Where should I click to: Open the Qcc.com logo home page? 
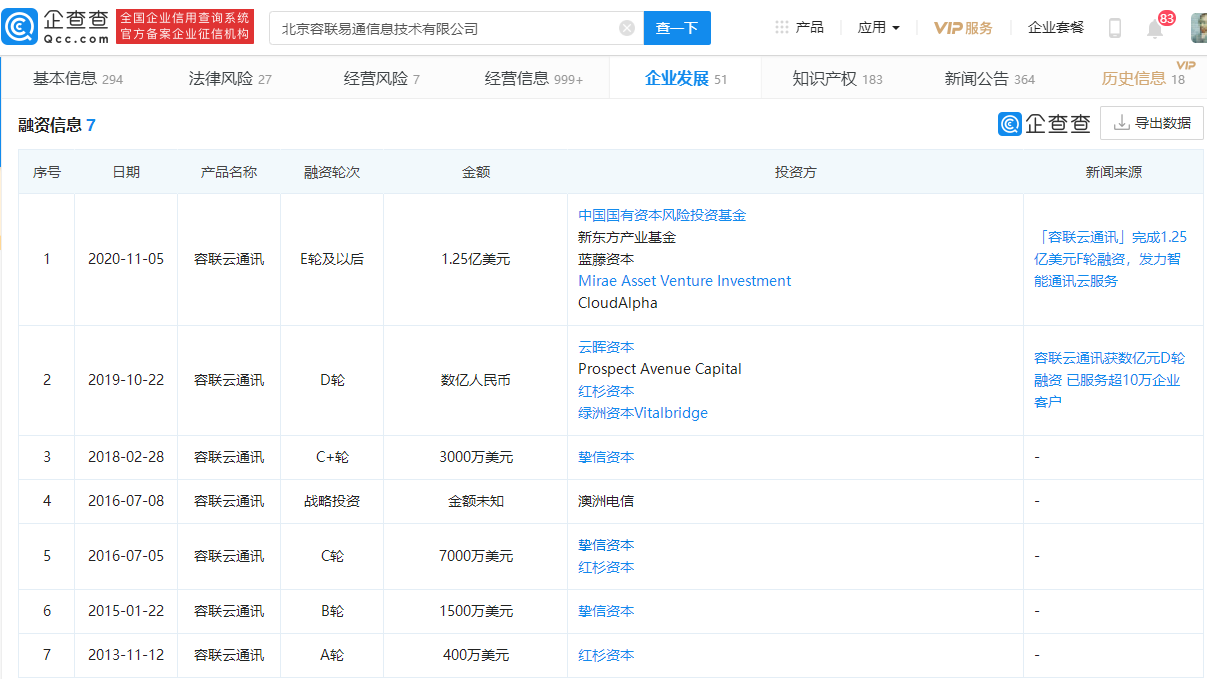(56, 27)
